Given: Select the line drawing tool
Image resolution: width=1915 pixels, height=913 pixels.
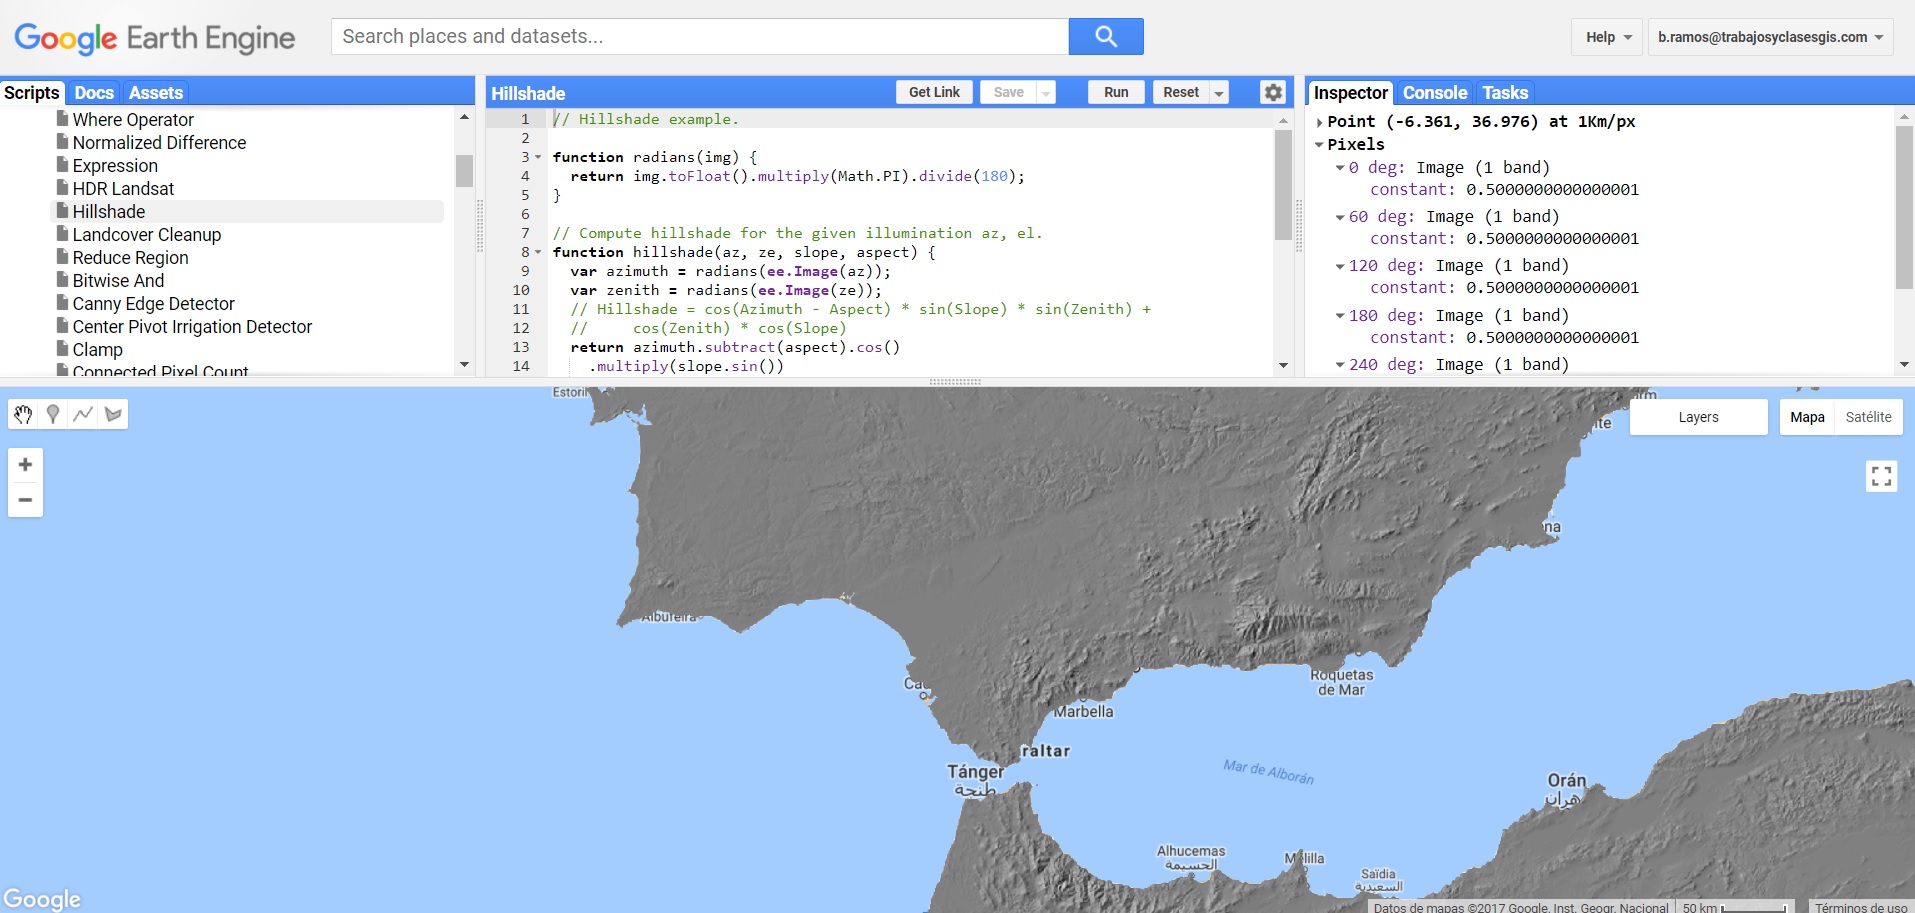Looking at the screenshot, I should coord(83,414).
